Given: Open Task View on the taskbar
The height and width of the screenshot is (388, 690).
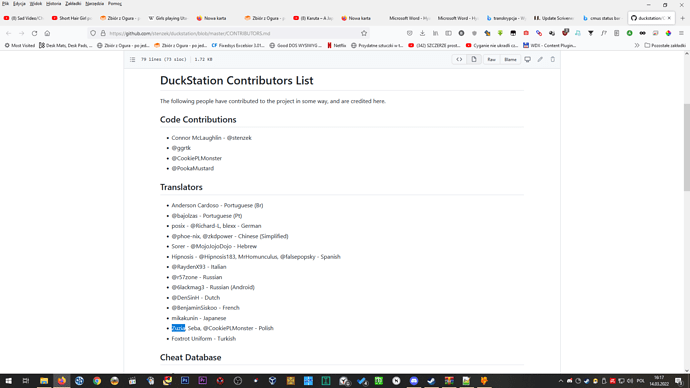Looking at the screenshot, I should (26, 381).
